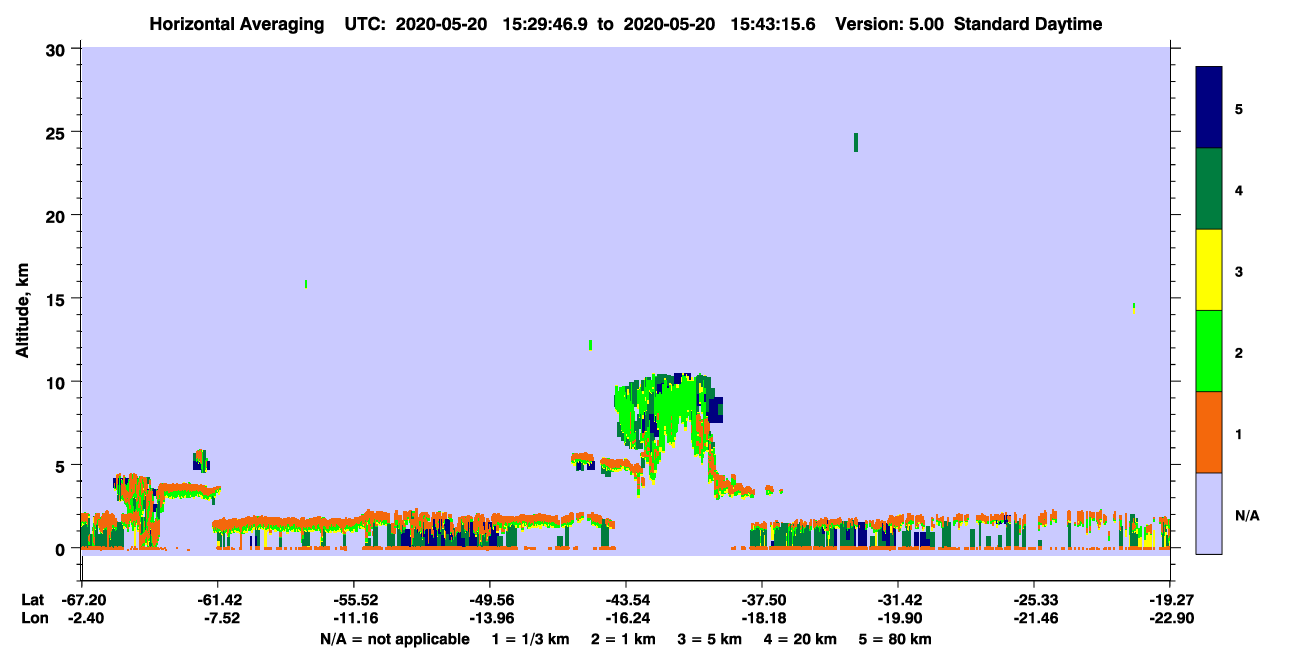Click the yellow colorbar segment labeled 3

pos(1209,270)
